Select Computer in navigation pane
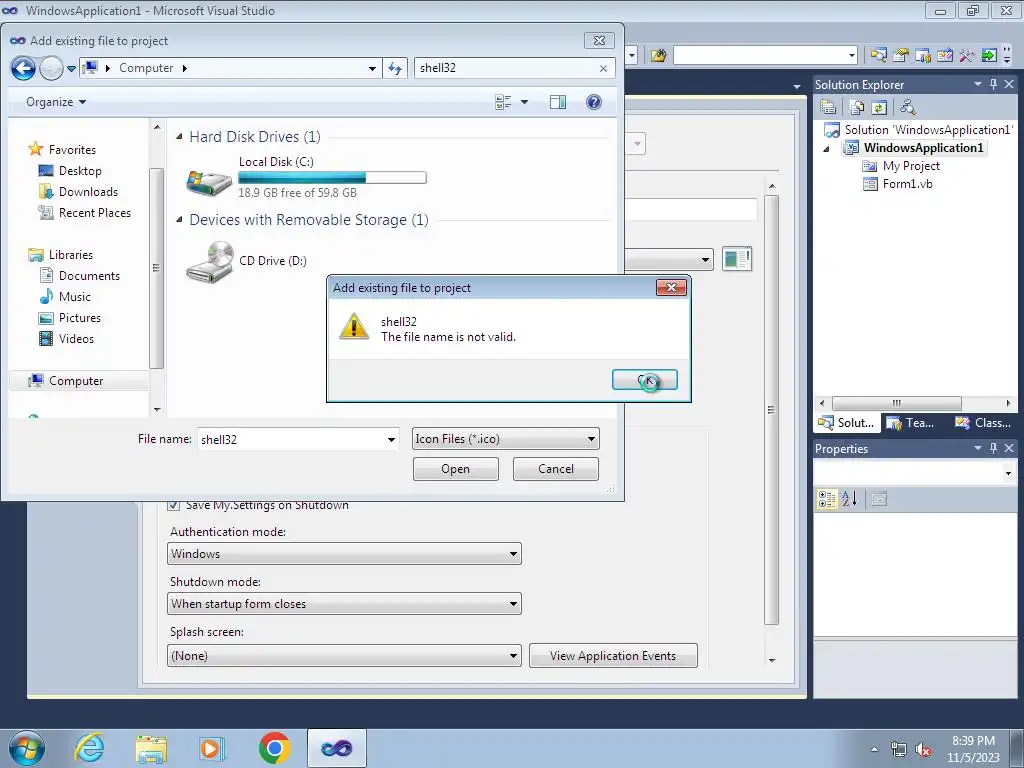The width and height of the screenshot is (1024, 768). pos(65,381)
